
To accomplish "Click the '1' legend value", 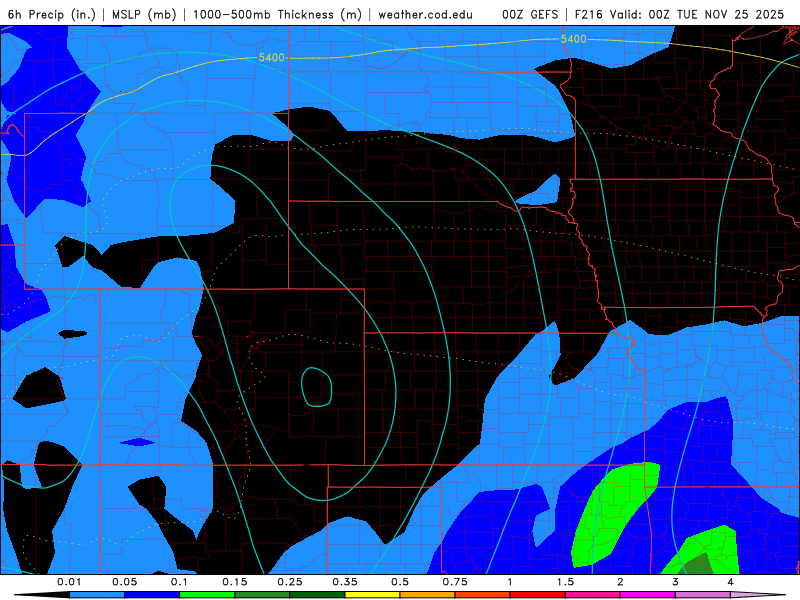I will tap(510, 582).
